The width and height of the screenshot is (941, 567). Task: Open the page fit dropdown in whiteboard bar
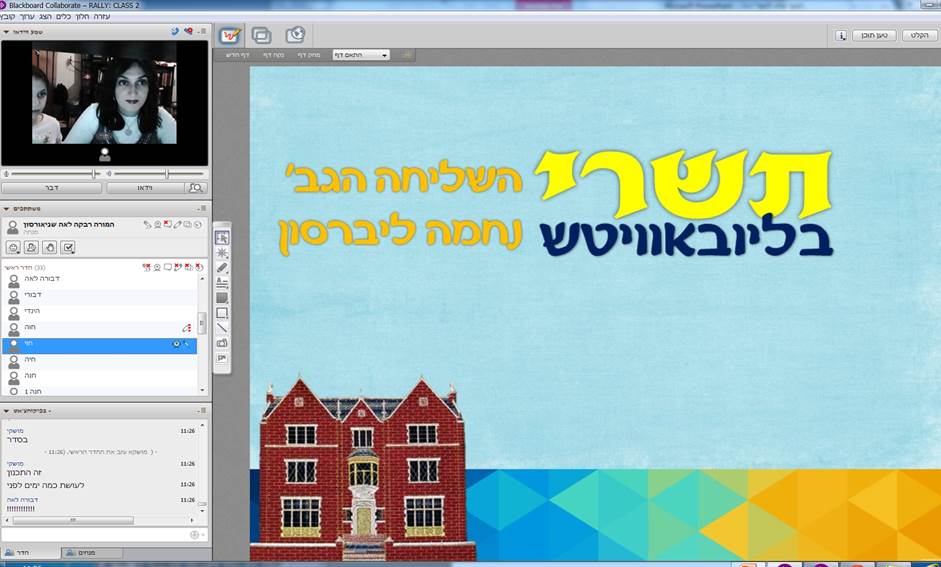[x=361, y=55]
